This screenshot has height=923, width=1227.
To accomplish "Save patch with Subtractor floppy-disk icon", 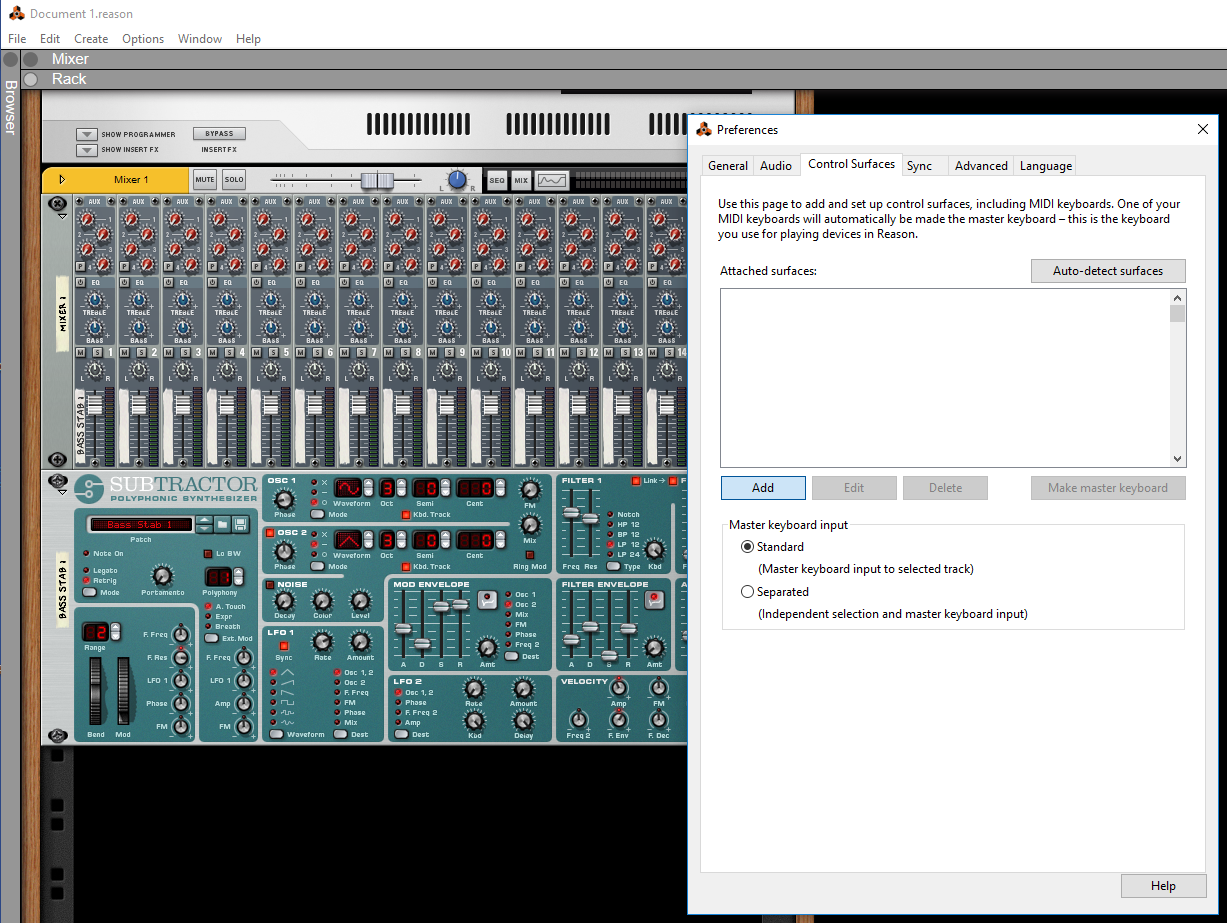I will tap(240, 524).
